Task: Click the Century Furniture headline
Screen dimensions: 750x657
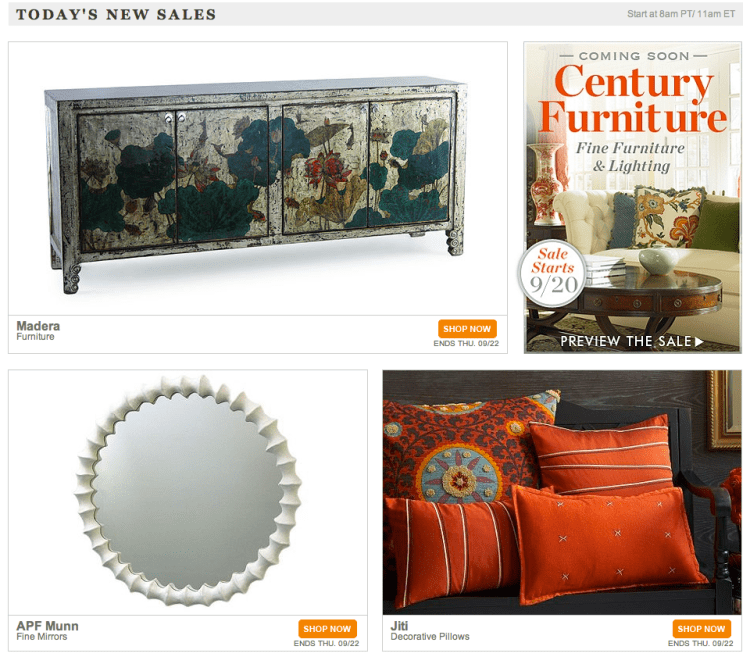Action: [x=633, y=99]
